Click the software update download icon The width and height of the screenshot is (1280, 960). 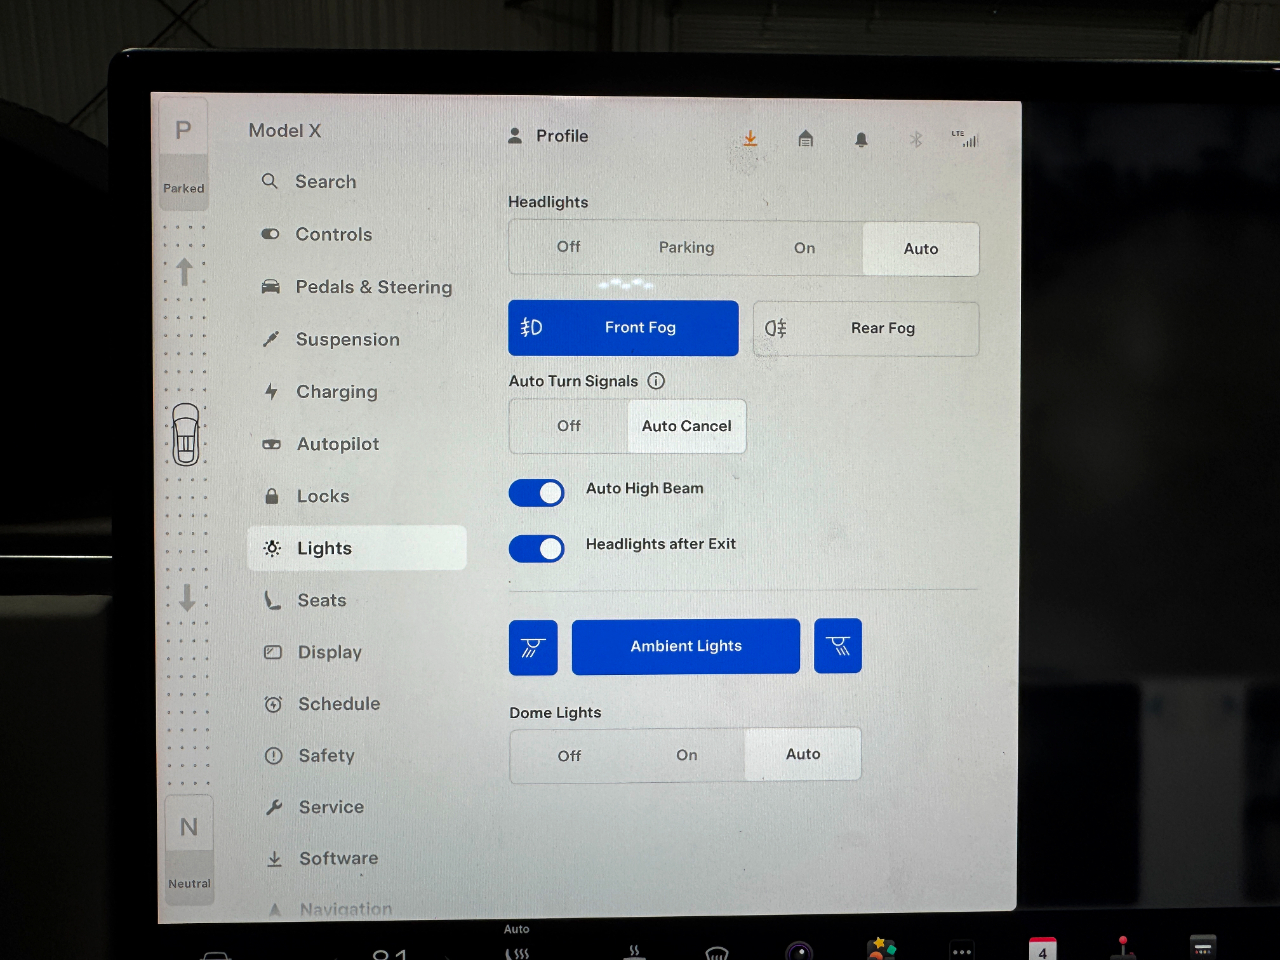point(750,139)
